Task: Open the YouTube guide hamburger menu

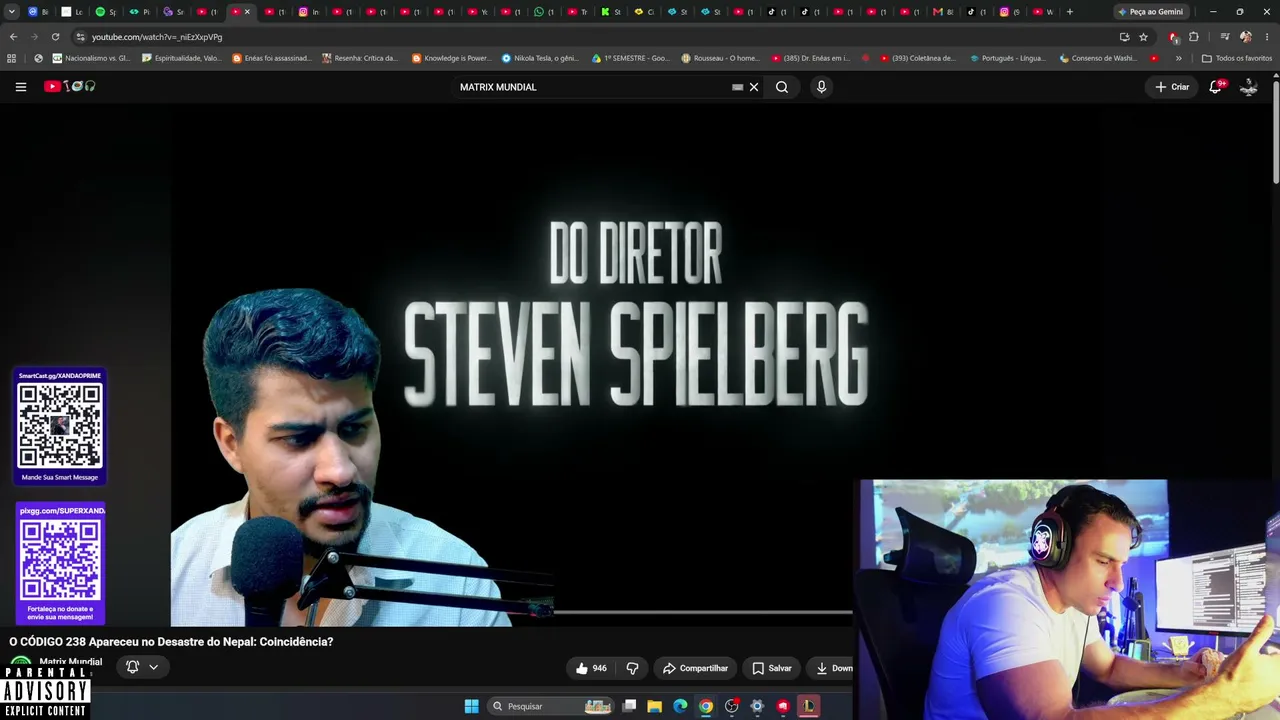Action: 20,87
